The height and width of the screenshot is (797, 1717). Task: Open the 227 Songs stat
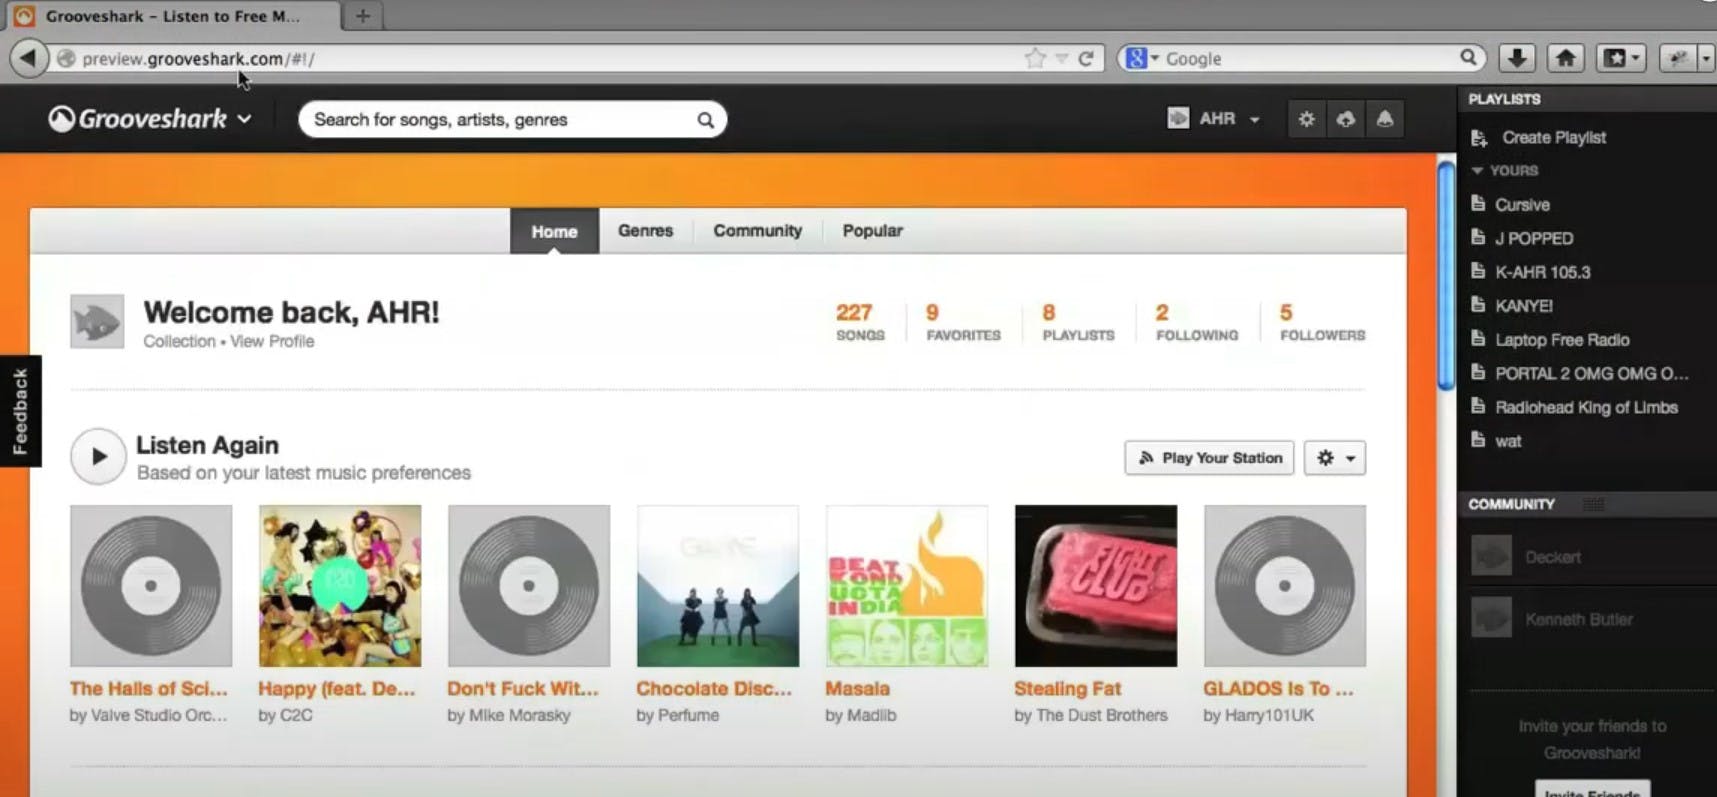(860, 322)
